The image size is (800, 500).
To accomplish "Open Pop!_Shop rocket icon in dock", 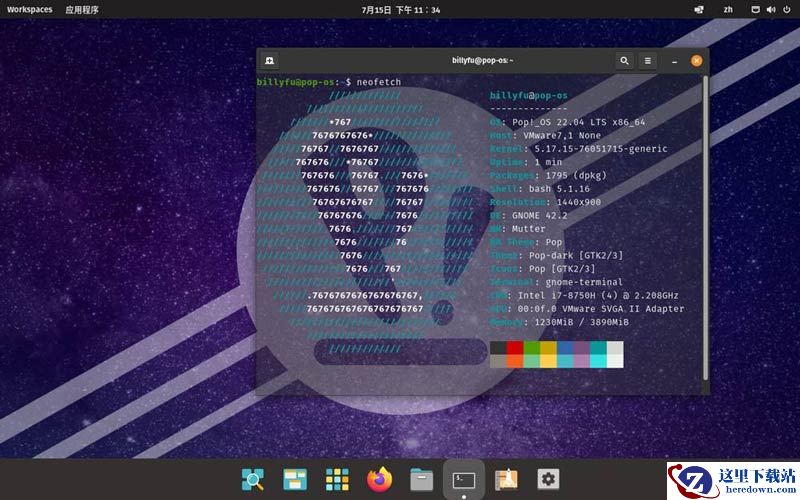I will tap(506, 479).
